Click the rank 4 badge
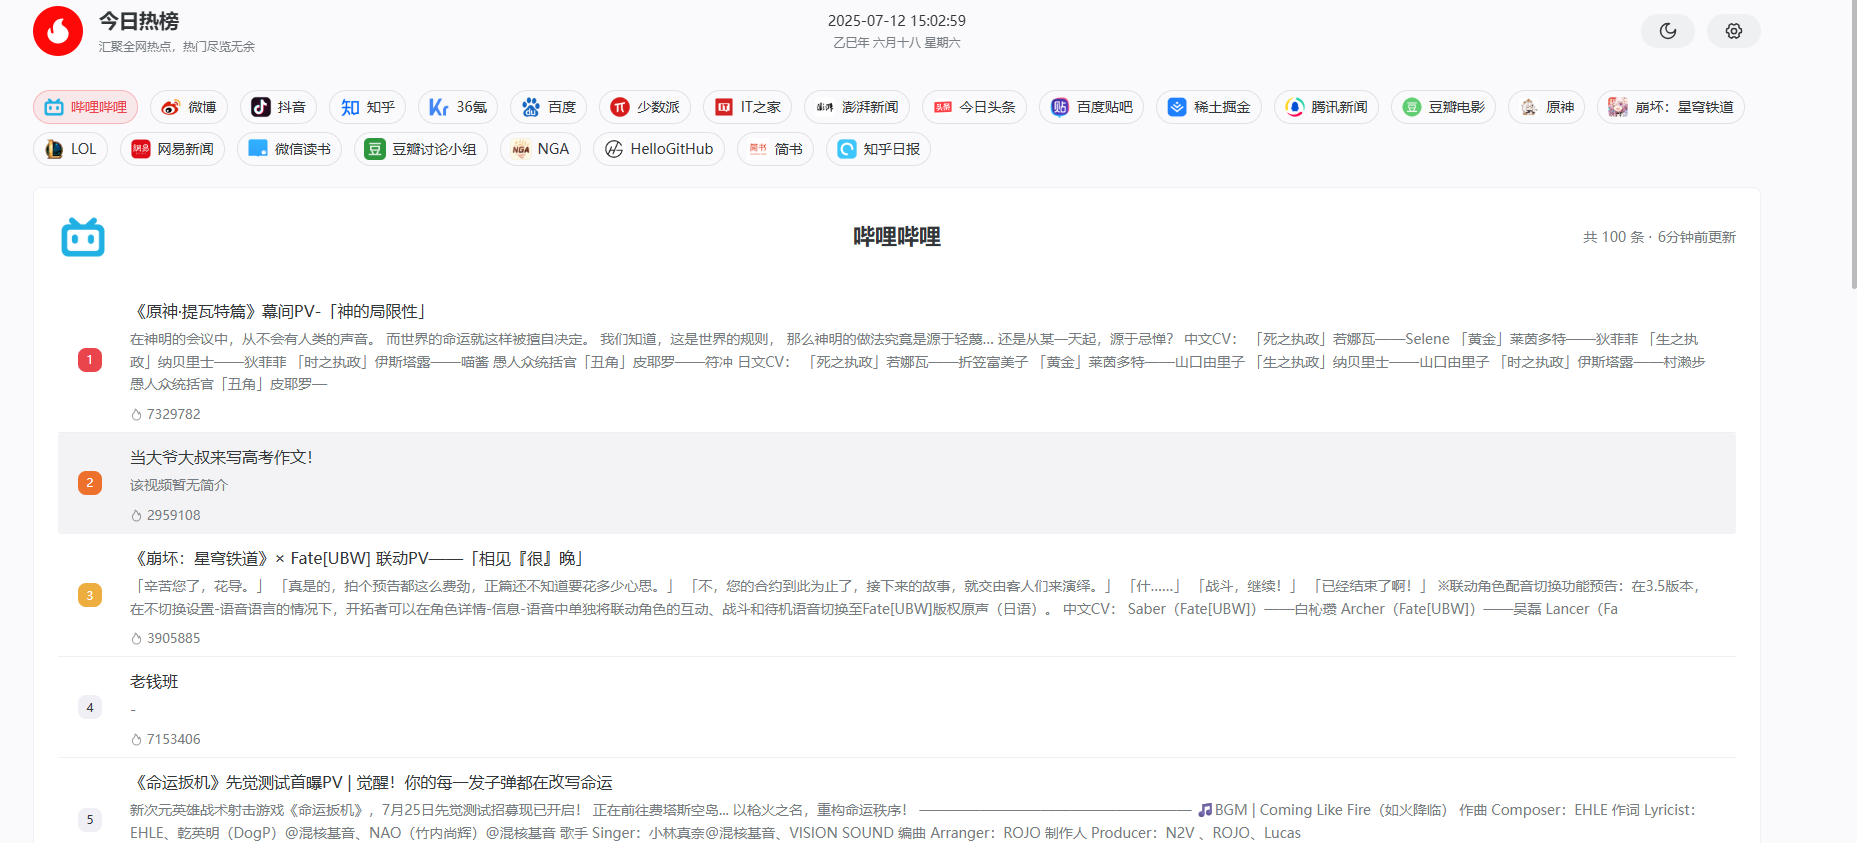Image resolution: width=1857 pixels, height=843 pixels. tap(90, 707)
